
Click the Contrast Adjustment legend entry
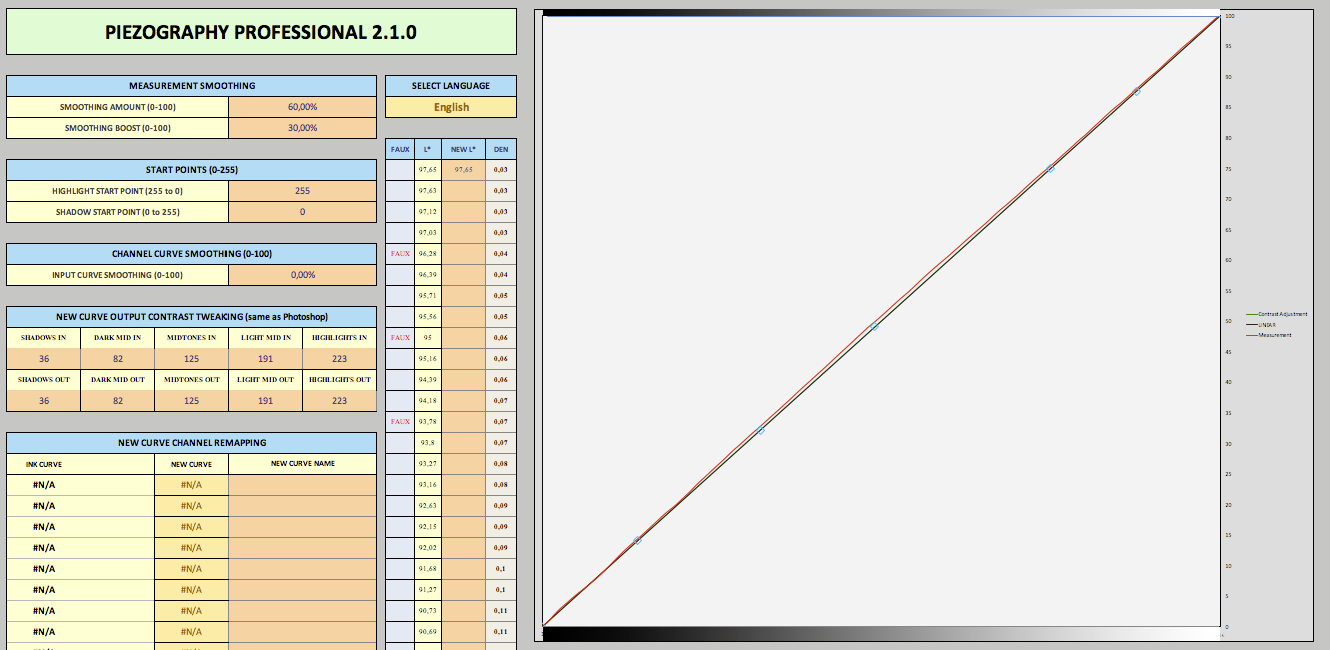coord(1282,314)
